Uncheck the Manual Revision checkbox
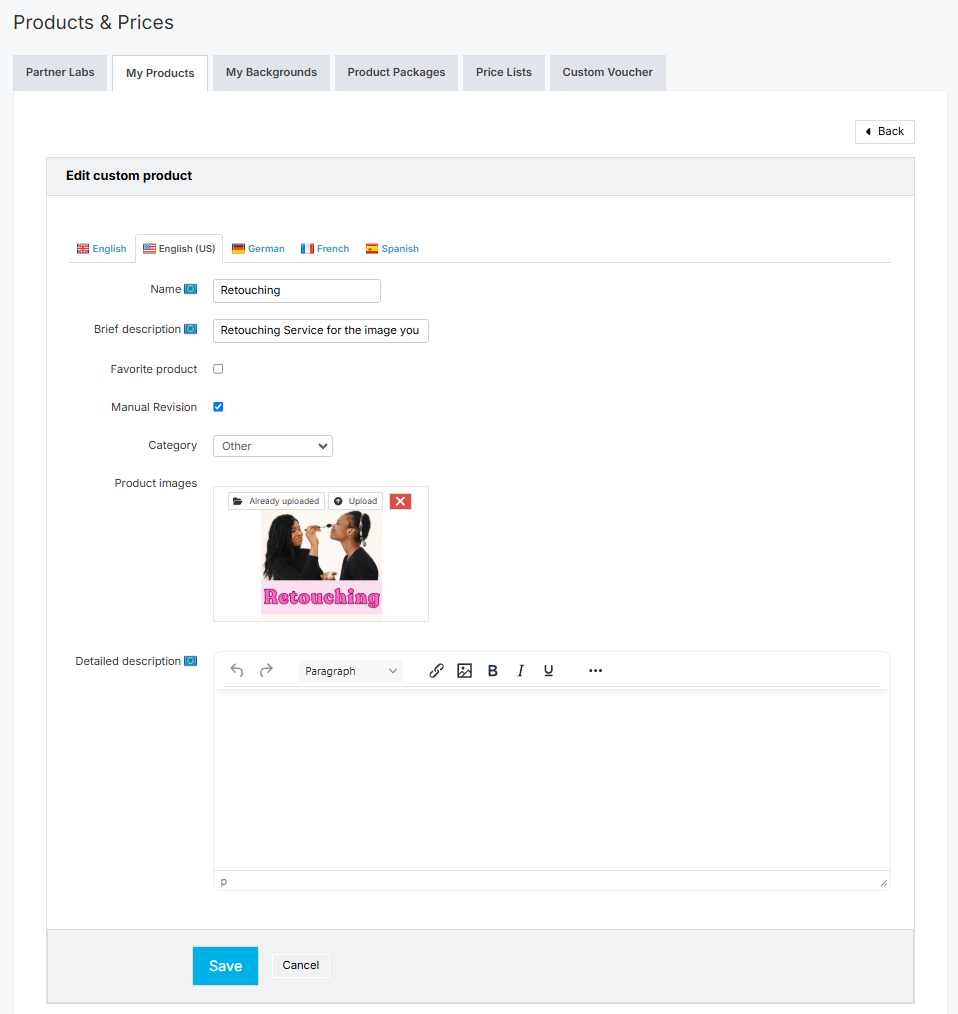Image resolution: width=958 pixels, height=1014 pixels. pos(218,407)
